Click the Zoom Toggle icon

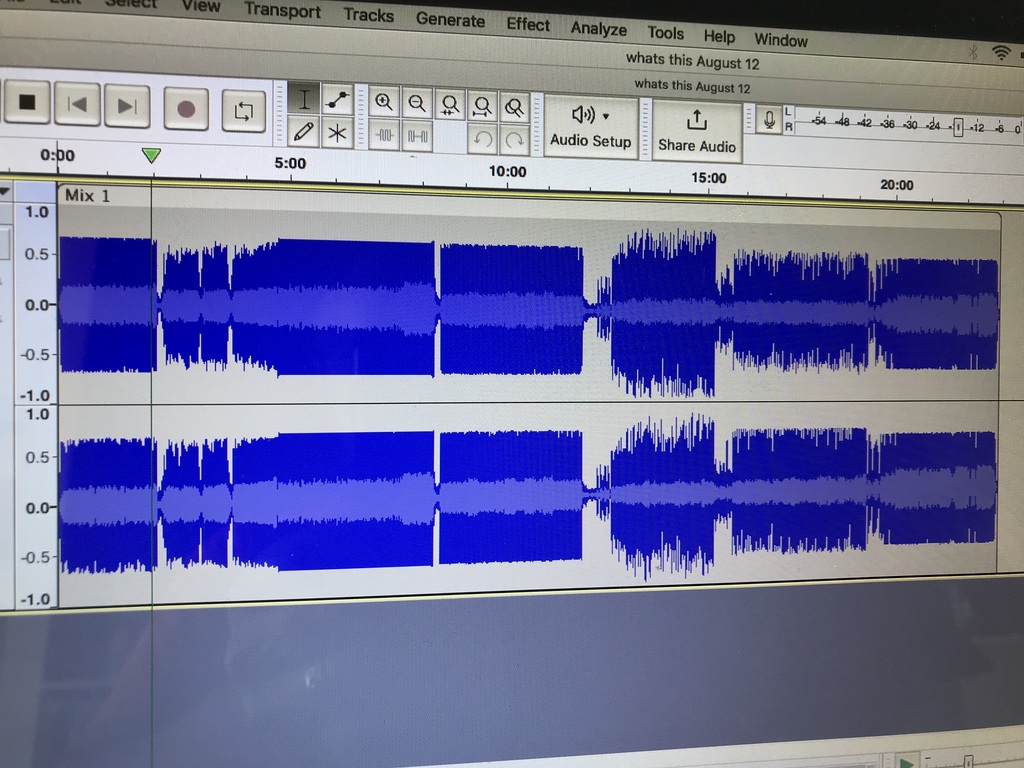click(x=515, y=108)
